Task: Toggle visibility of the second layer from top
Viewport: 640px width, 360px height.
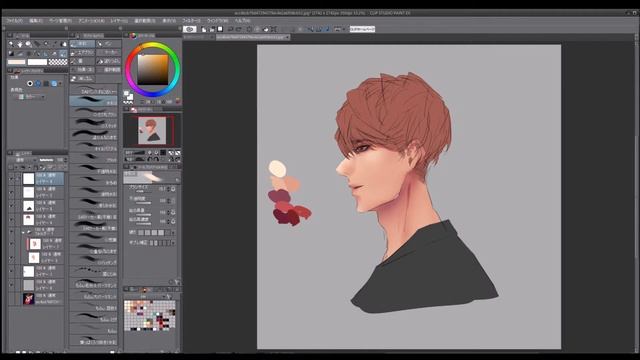Action: point(11,192)
